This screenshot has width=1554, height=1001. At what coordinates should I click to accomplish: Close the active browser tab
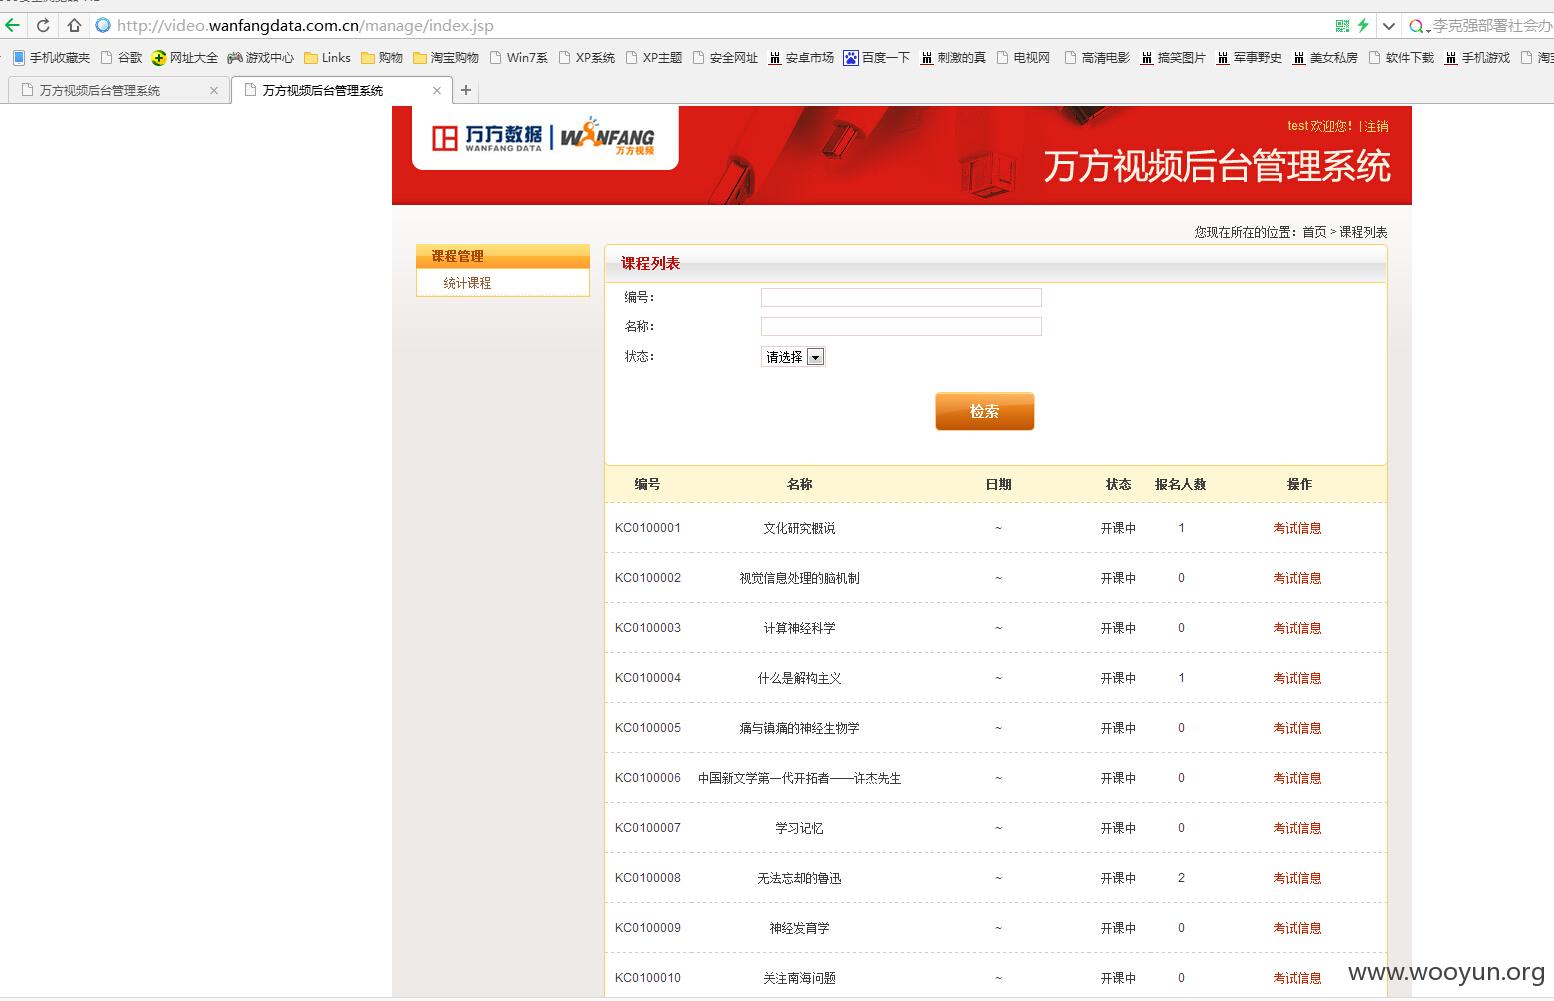click(436, 91)
